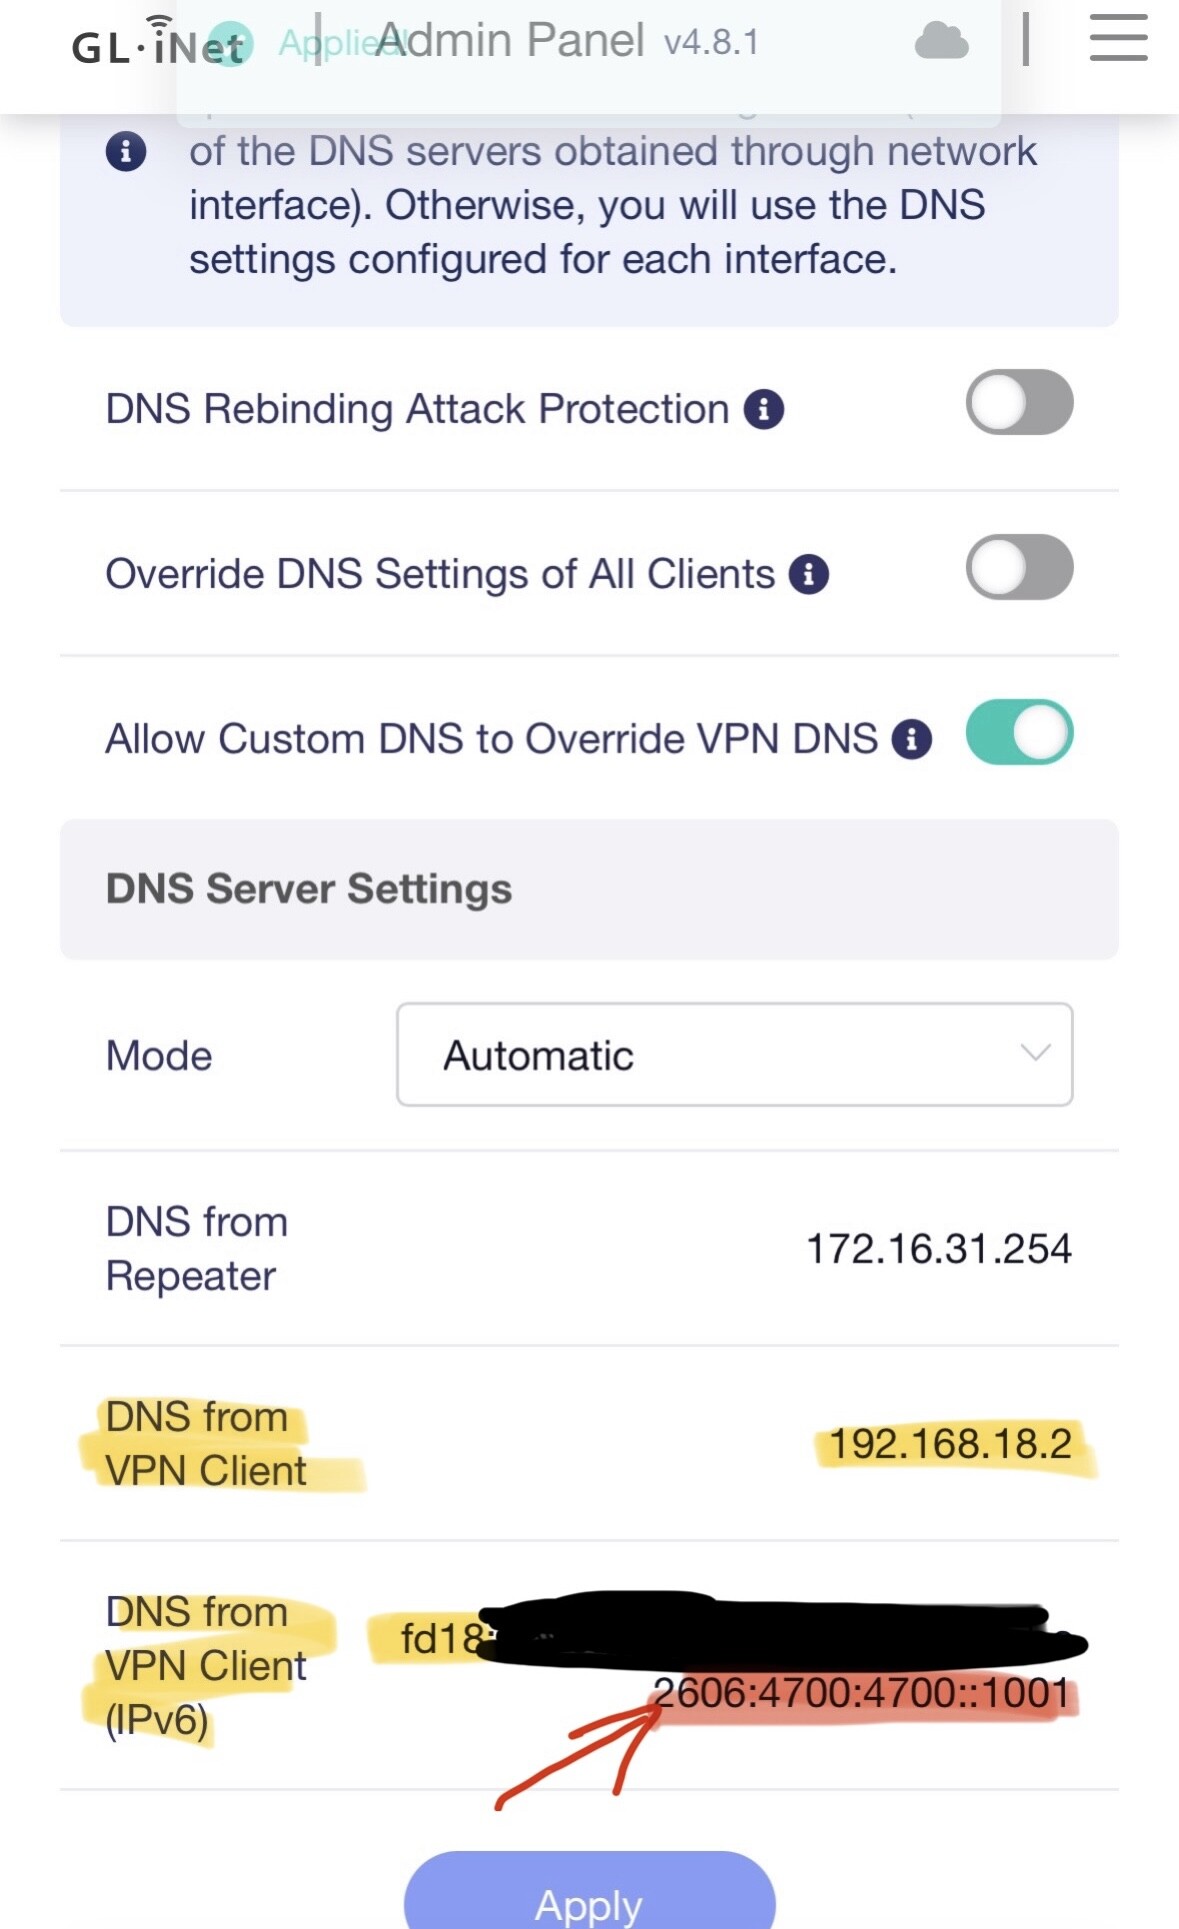Open the hamburger menu icon
1179x1929 pixels.
coord(1118,39)
